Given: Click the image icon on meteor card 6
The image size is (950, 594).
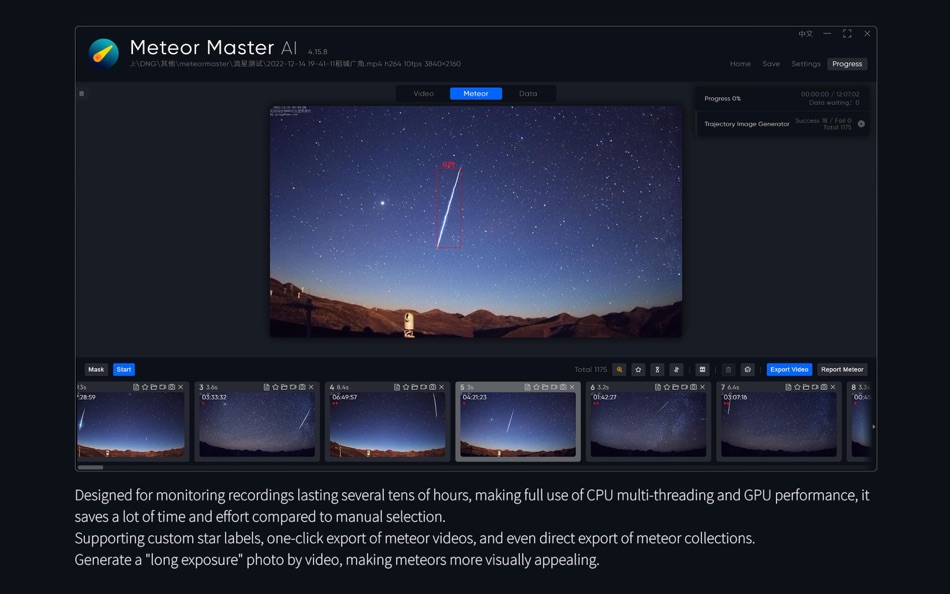Looking at the screenshot, I should coord(693,386).
